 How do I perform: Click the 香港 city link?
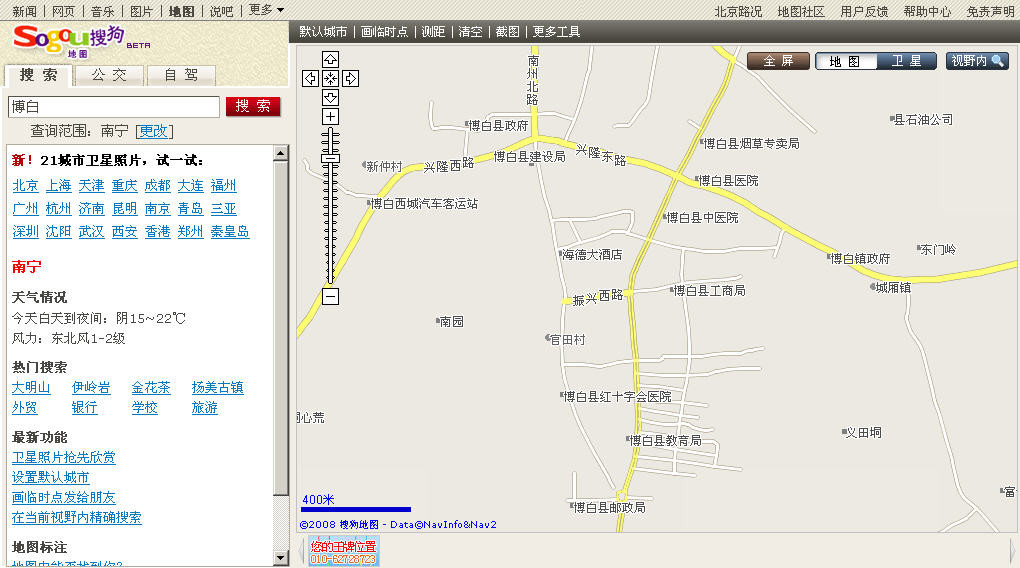pyautogui.click(x=157, y=232)
